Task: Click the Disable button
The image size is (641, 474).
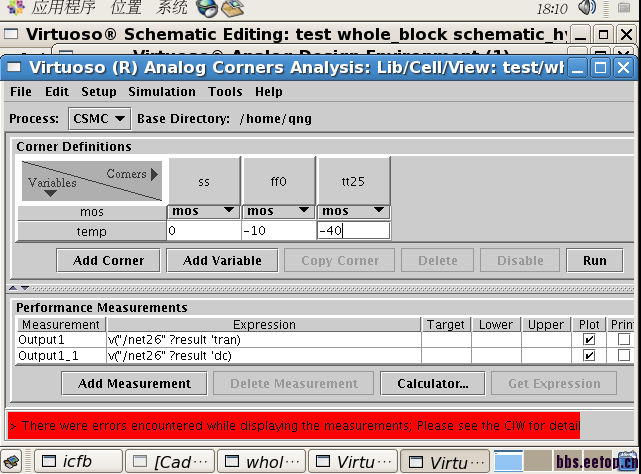Action: (x=520, y=261)
